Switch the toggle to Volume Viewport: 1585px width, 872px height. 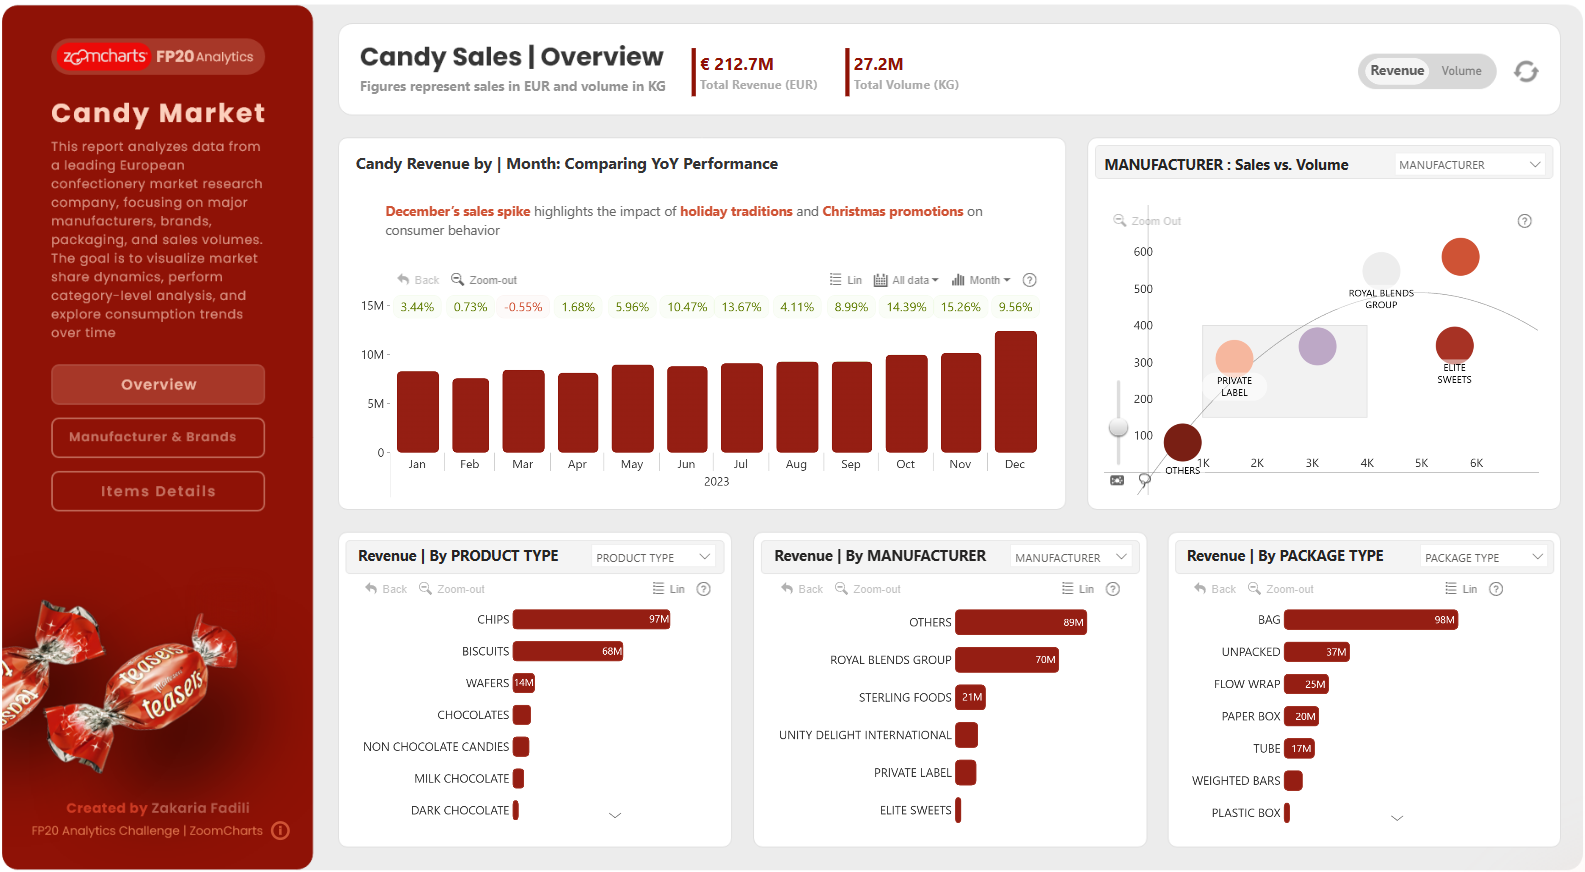pos(1461,71)
